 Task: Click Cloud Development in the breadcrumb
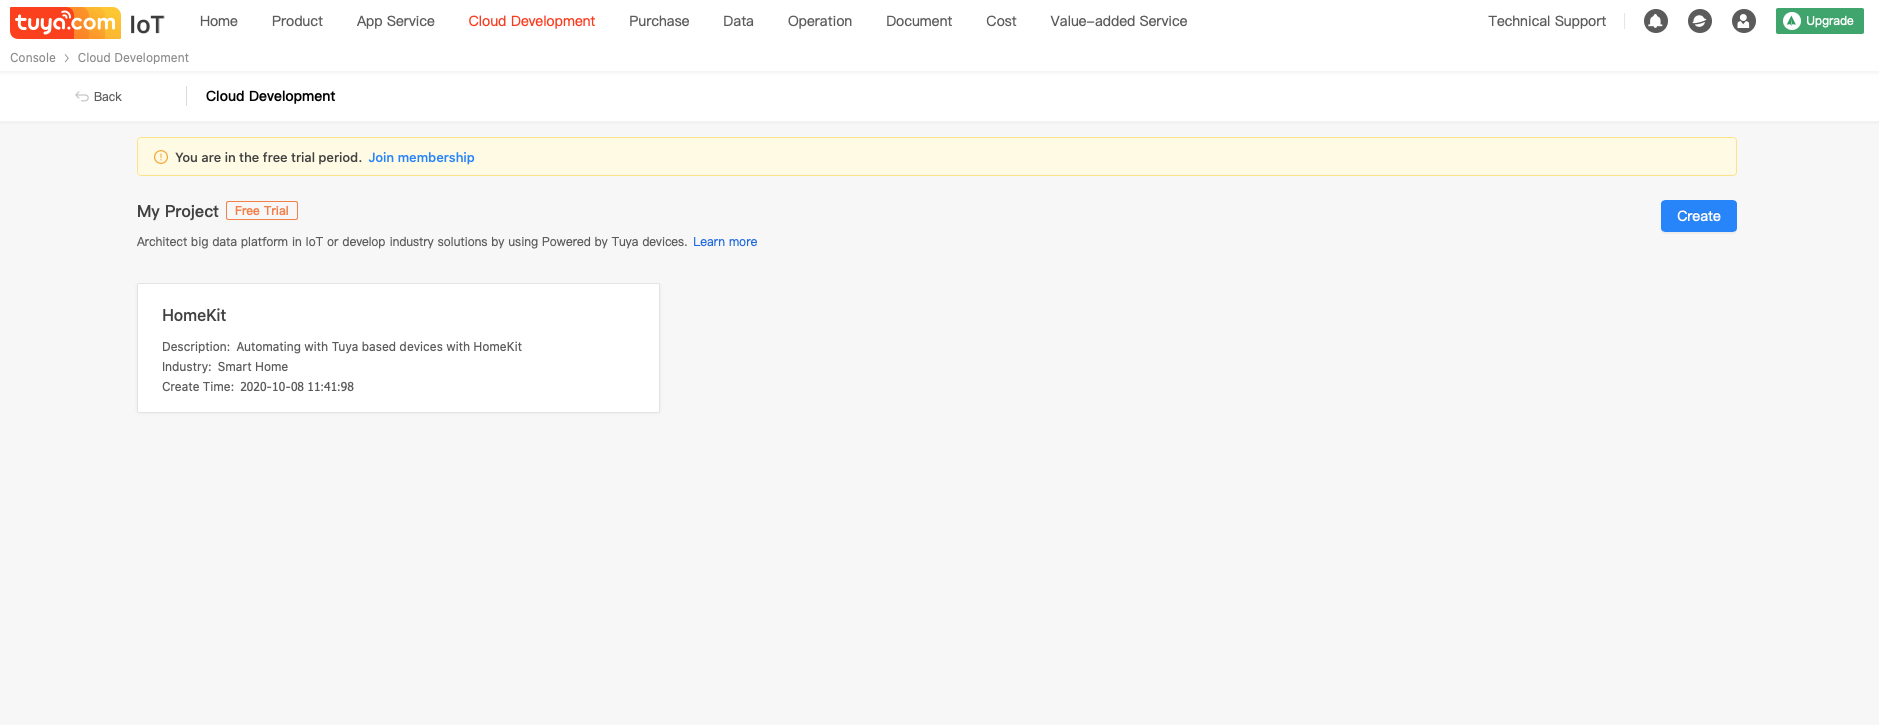[x=133, y=58]
